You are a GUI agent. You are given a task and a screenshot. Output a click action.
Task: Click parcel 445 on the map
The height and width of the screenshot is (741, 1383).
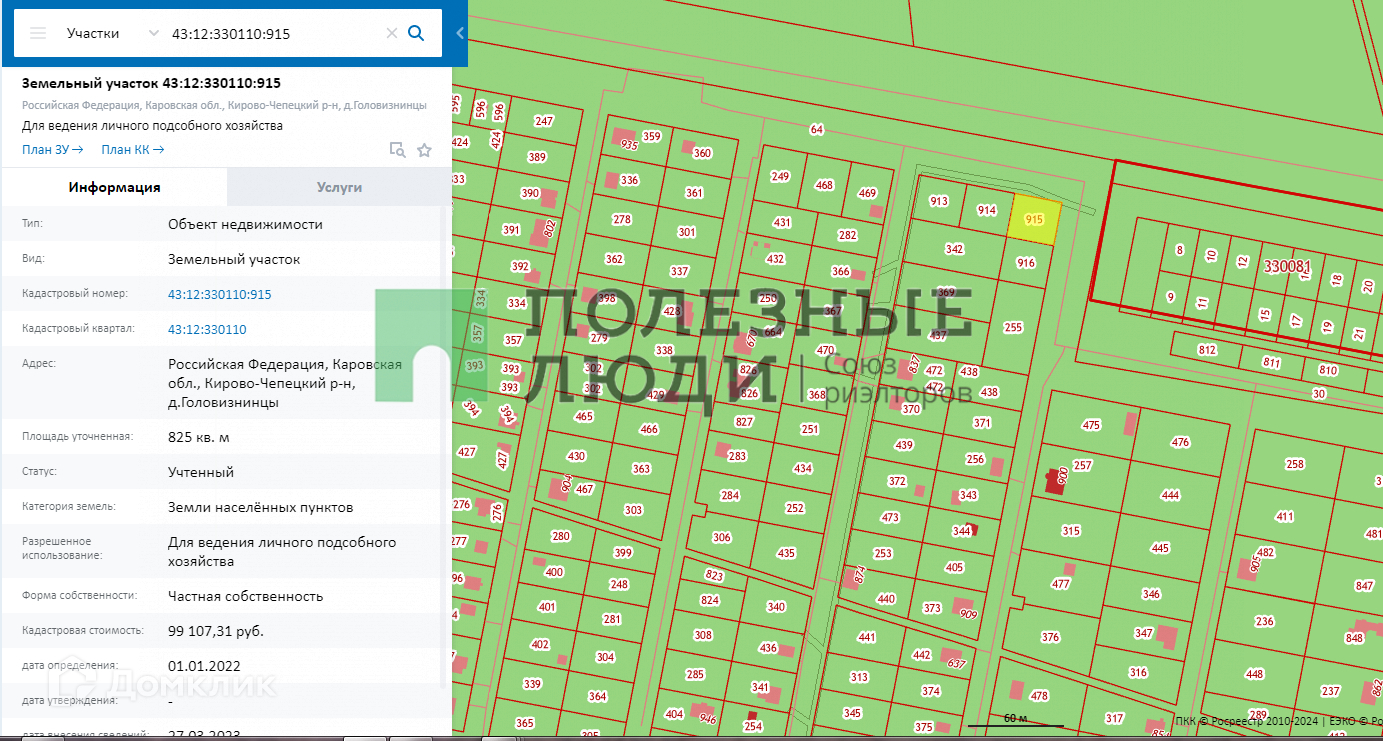[x=1160, y=548]
